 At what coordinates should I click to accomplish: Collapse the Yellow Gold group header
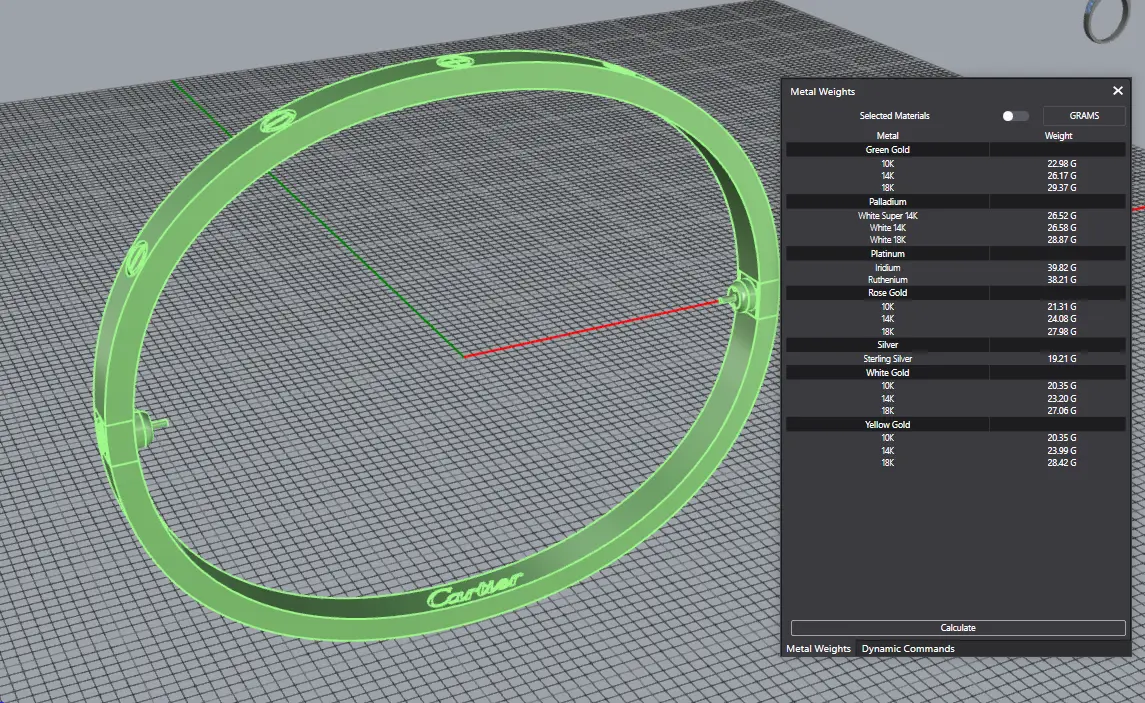(x=887, y=425)
